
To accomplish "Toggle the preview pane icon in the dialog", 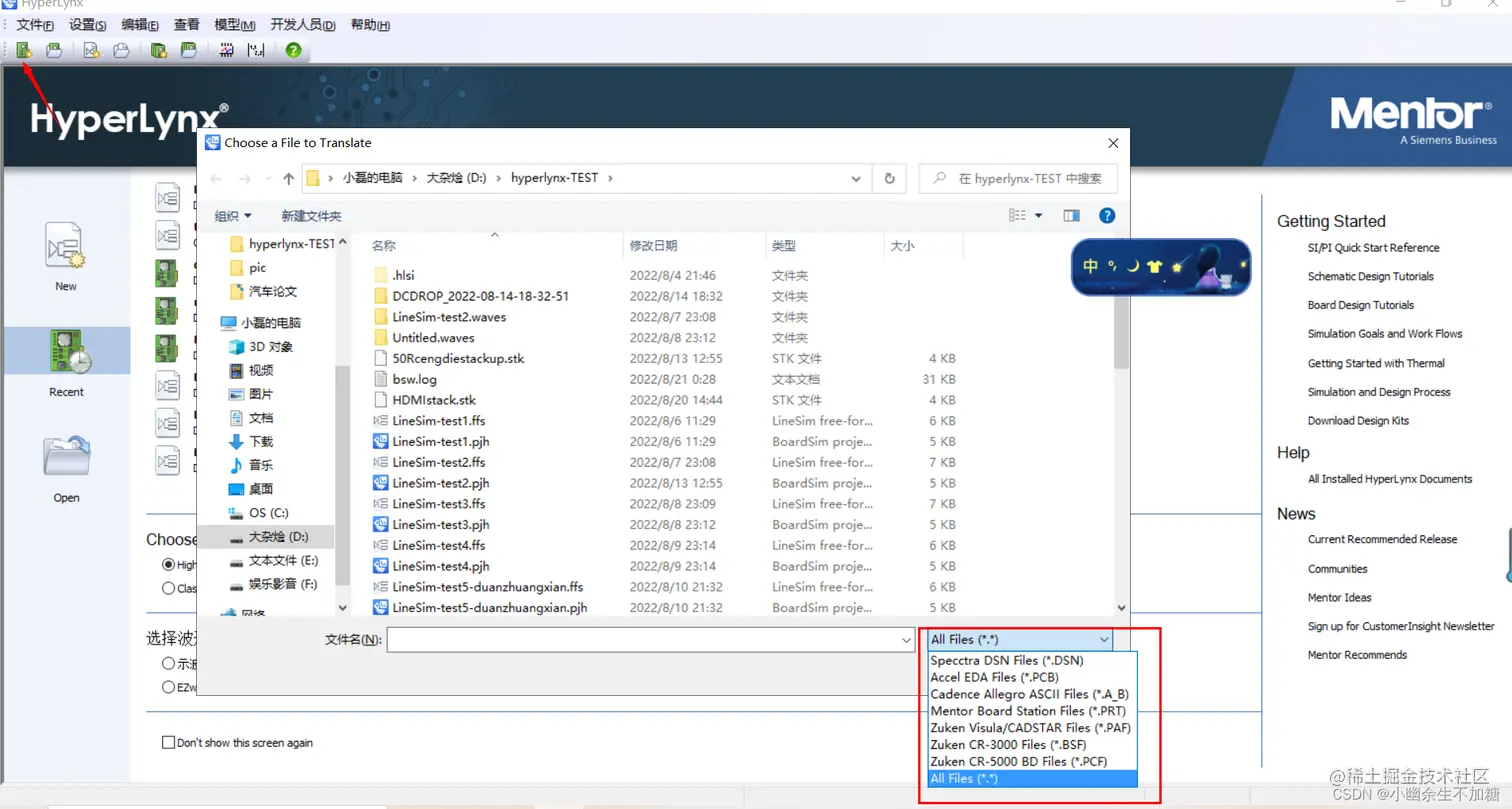I will [x=1071, y=216].
